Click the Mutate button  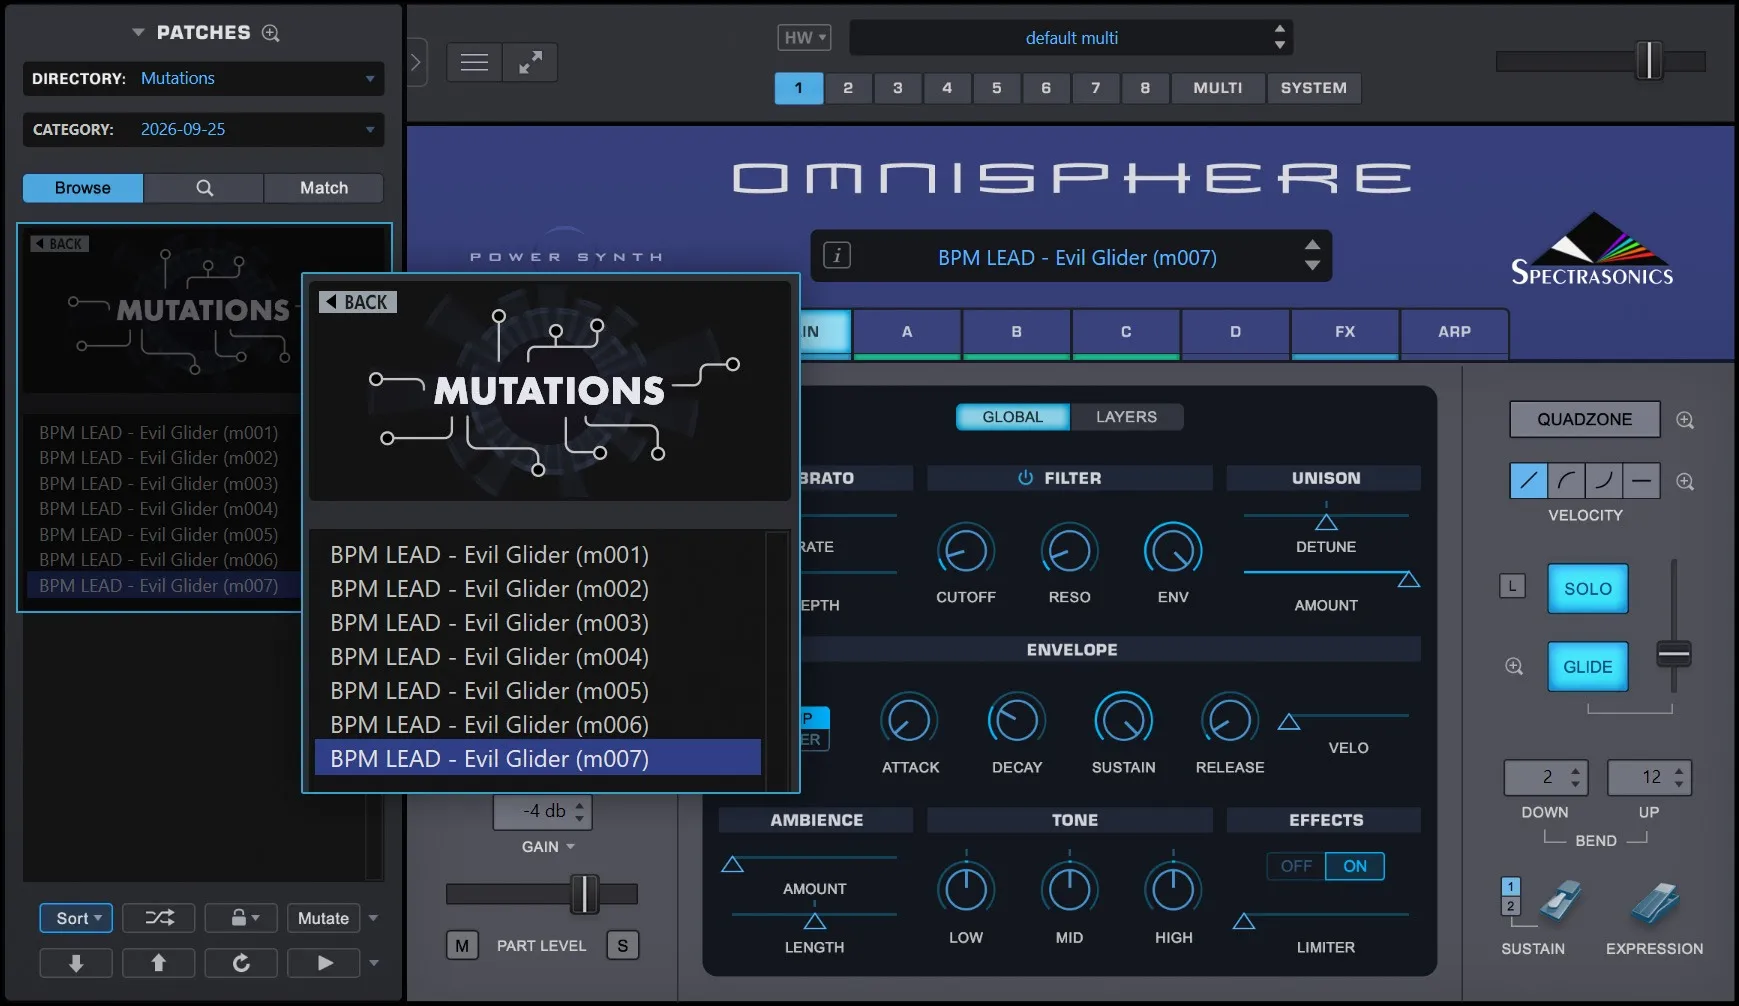pyautogui.click(x=323, y=918)
